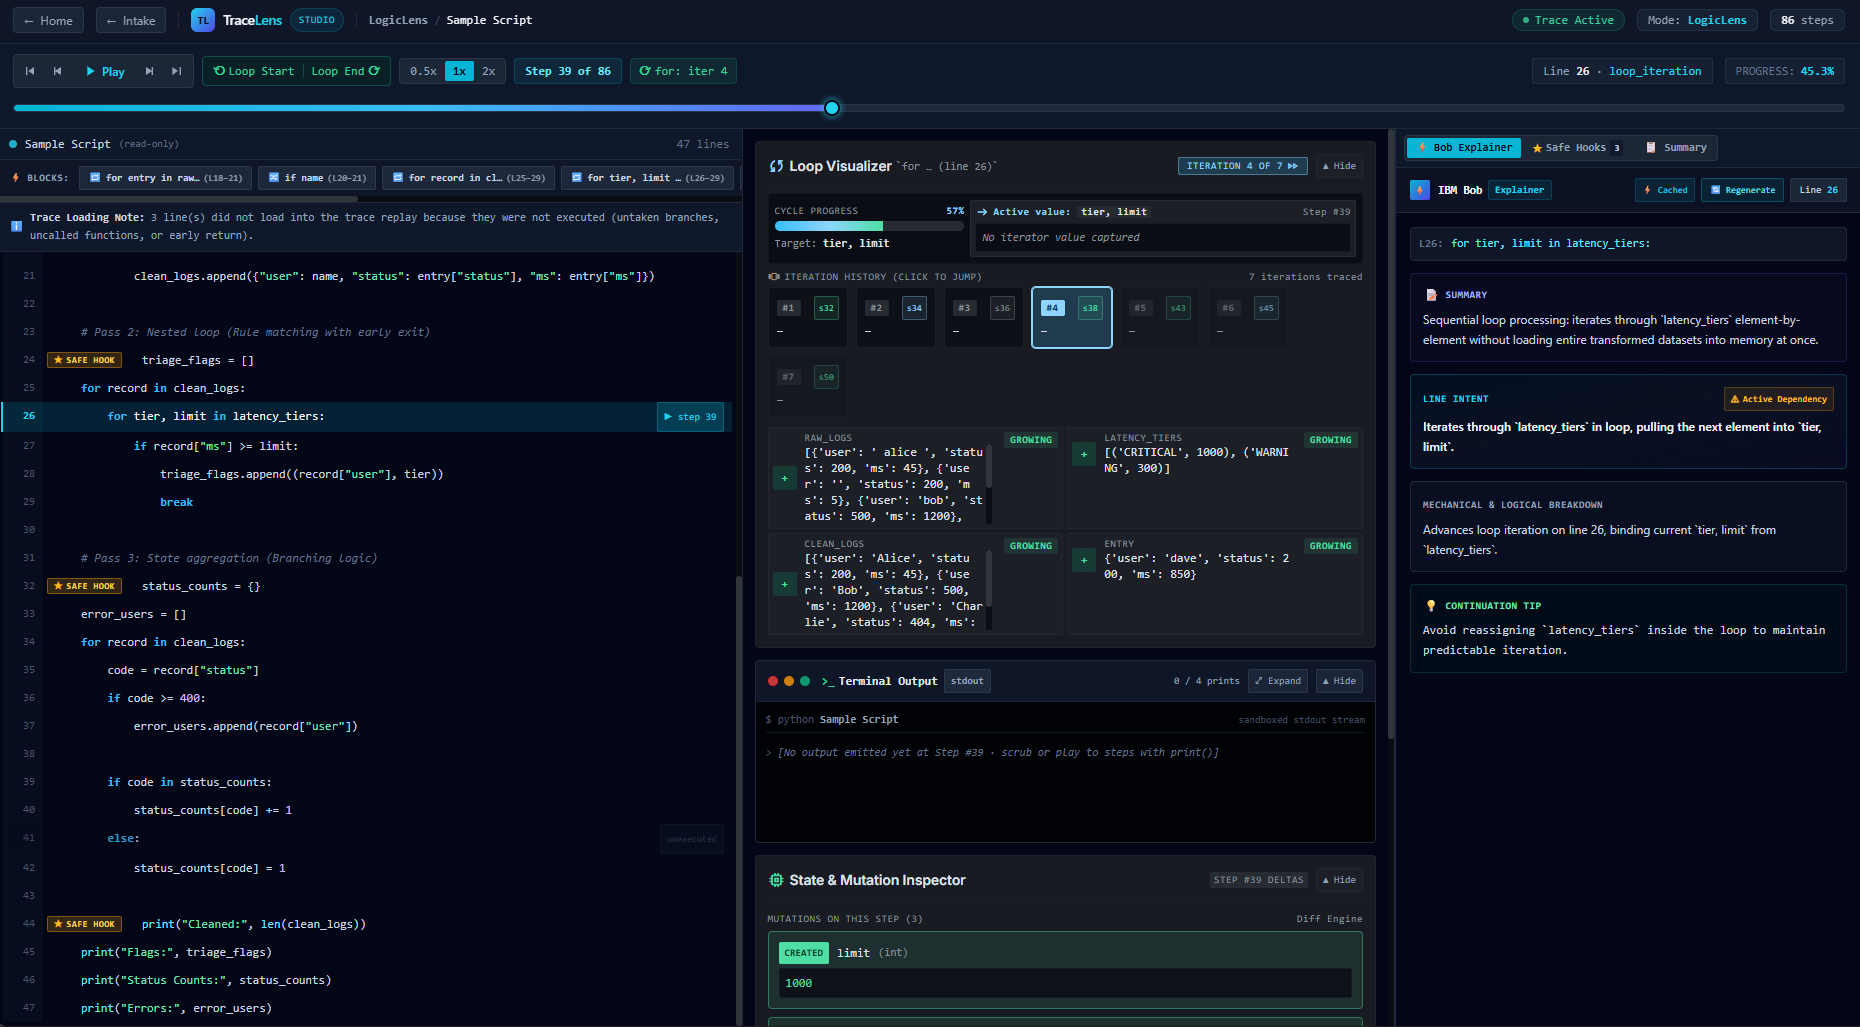Click the TraceLens TL logo icon
The image size is (1860, 1027).
click(x=203, y=20)
